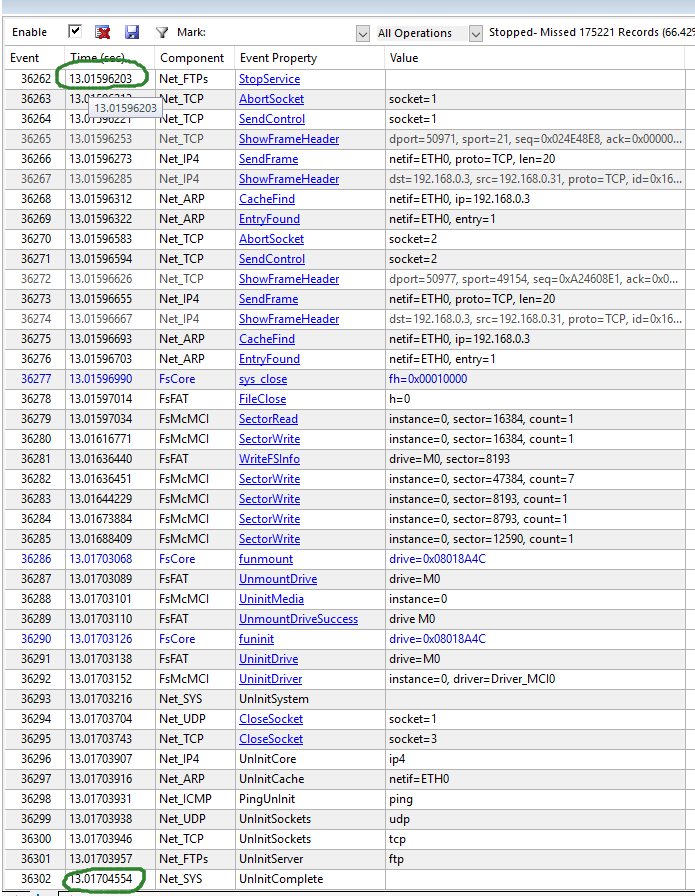Click the save records floppy disk icon
This screenshot has width=695, height=896.
click(132, 33)
